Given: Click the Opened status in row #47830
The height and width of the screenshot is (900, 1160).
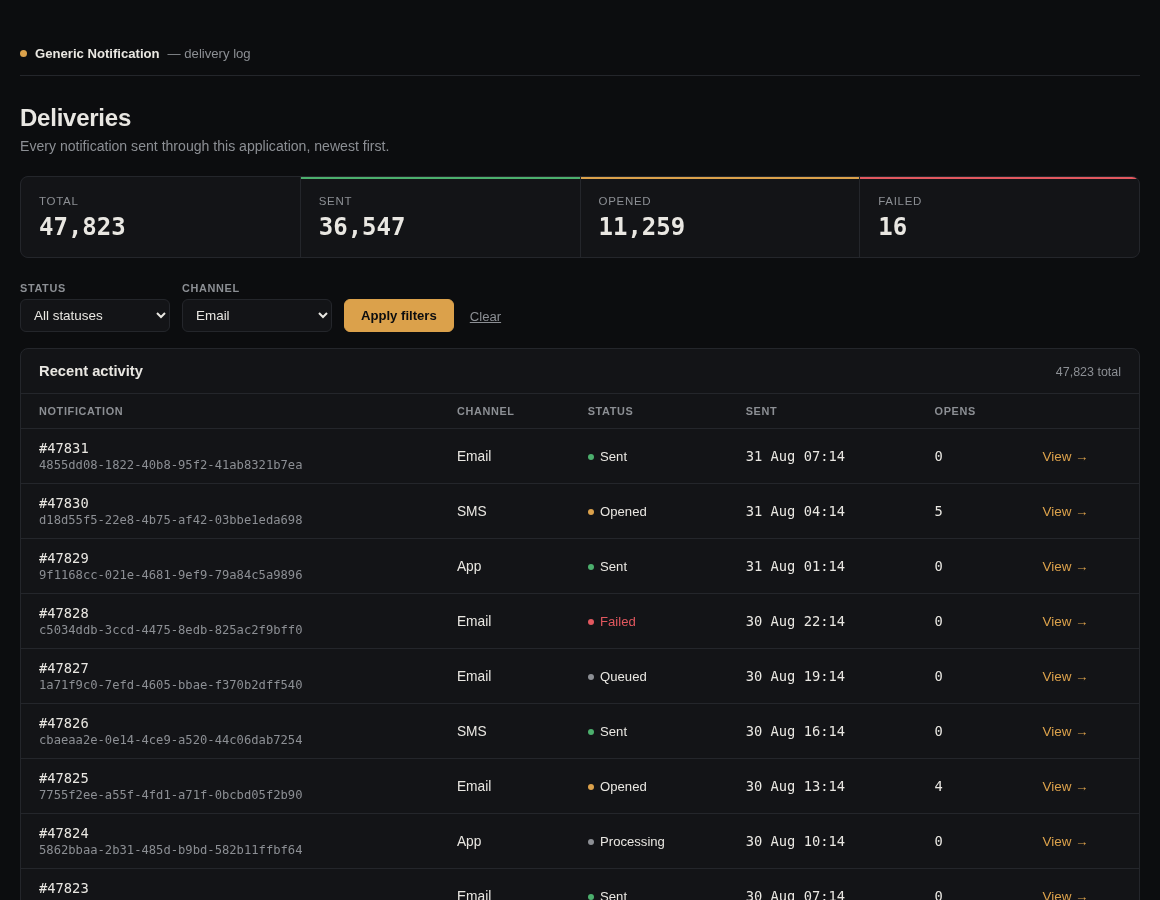Looking at the screenshot, I should tap(617, 512).
